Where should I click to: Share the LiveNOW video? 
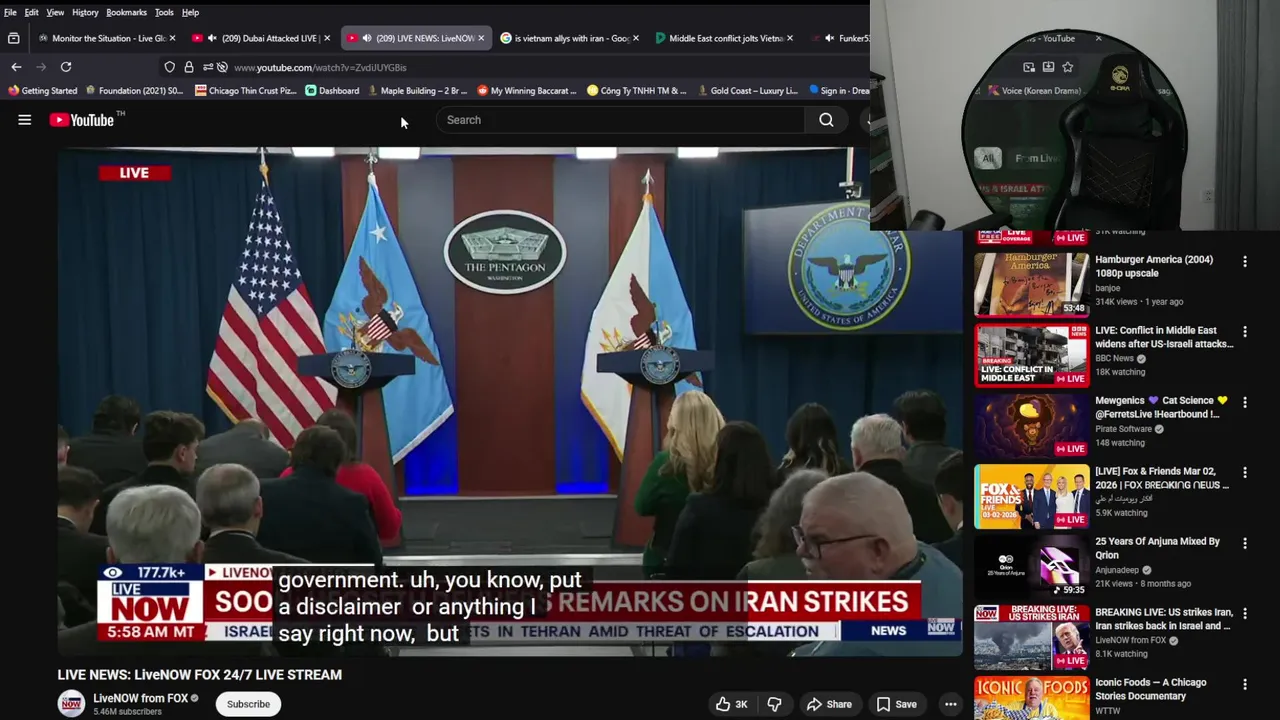click(829, 704)
